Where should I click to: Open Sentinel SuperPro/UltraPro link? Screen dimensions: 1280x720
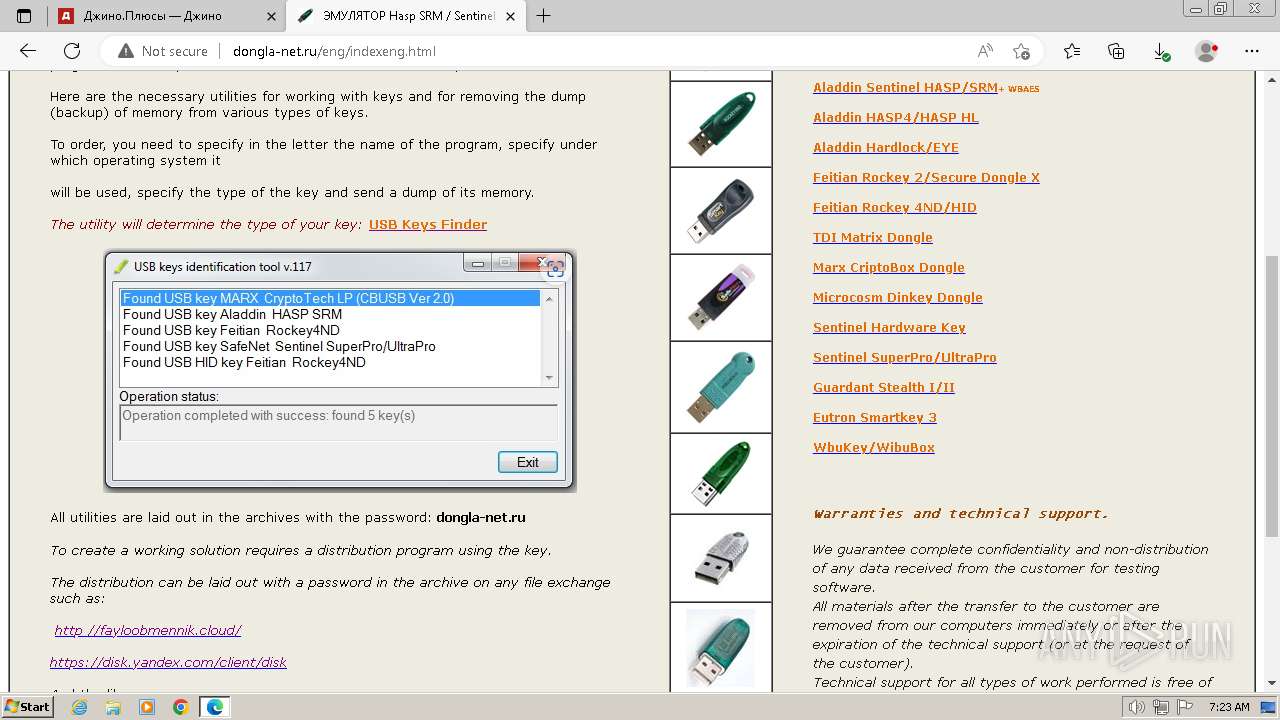(x=905, y=358)
